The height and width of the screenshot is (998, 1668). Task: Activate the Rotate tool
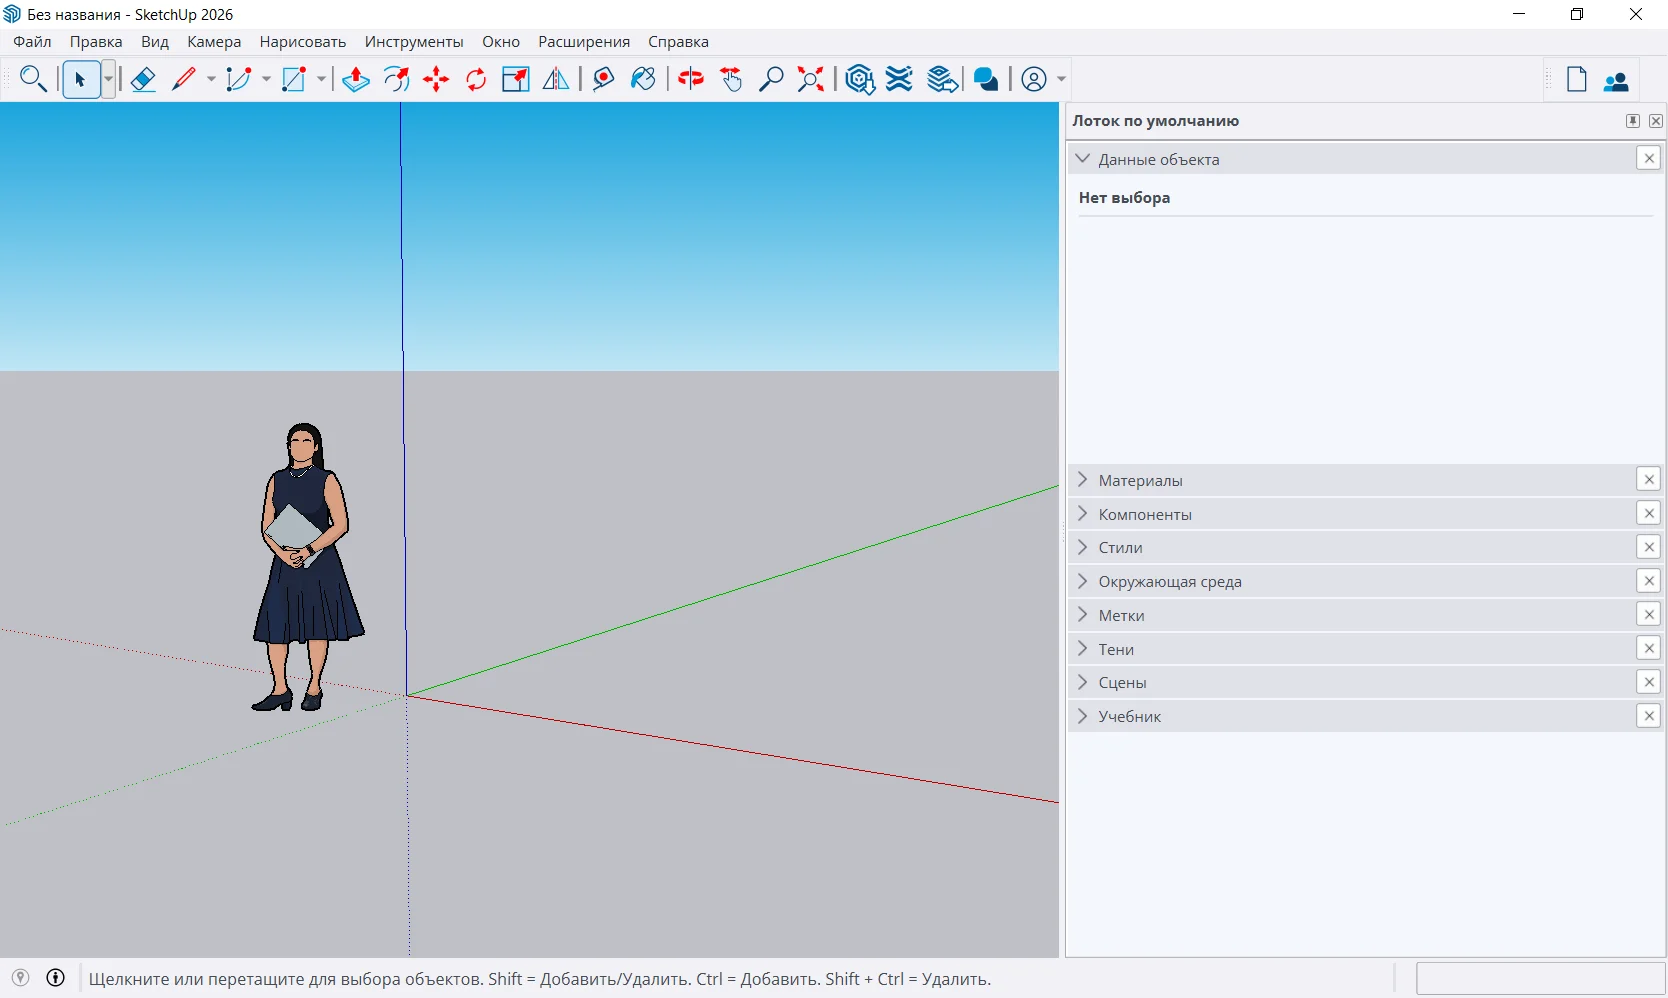click(476, 79)
